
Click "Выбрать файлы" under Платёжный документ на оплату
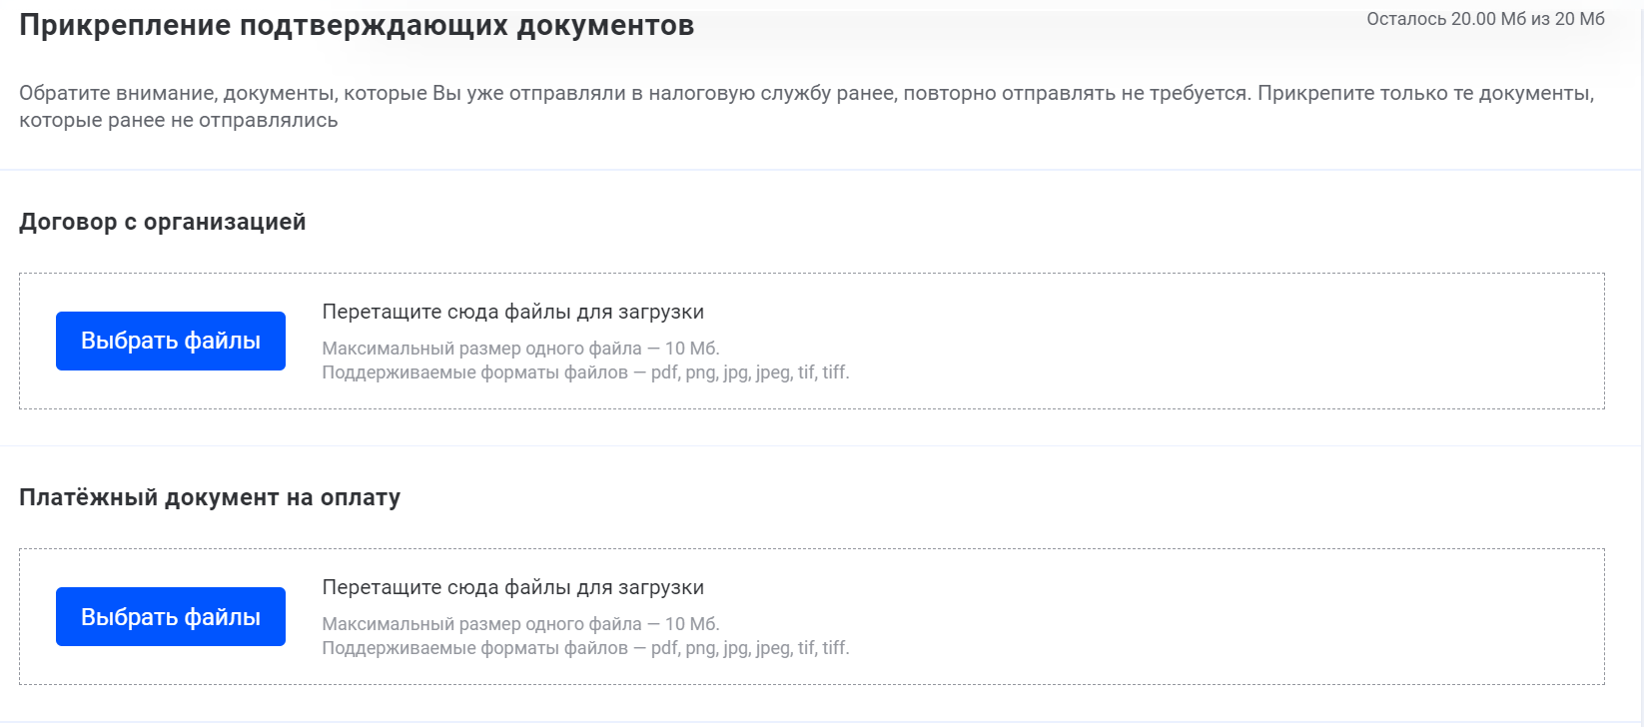170,617
